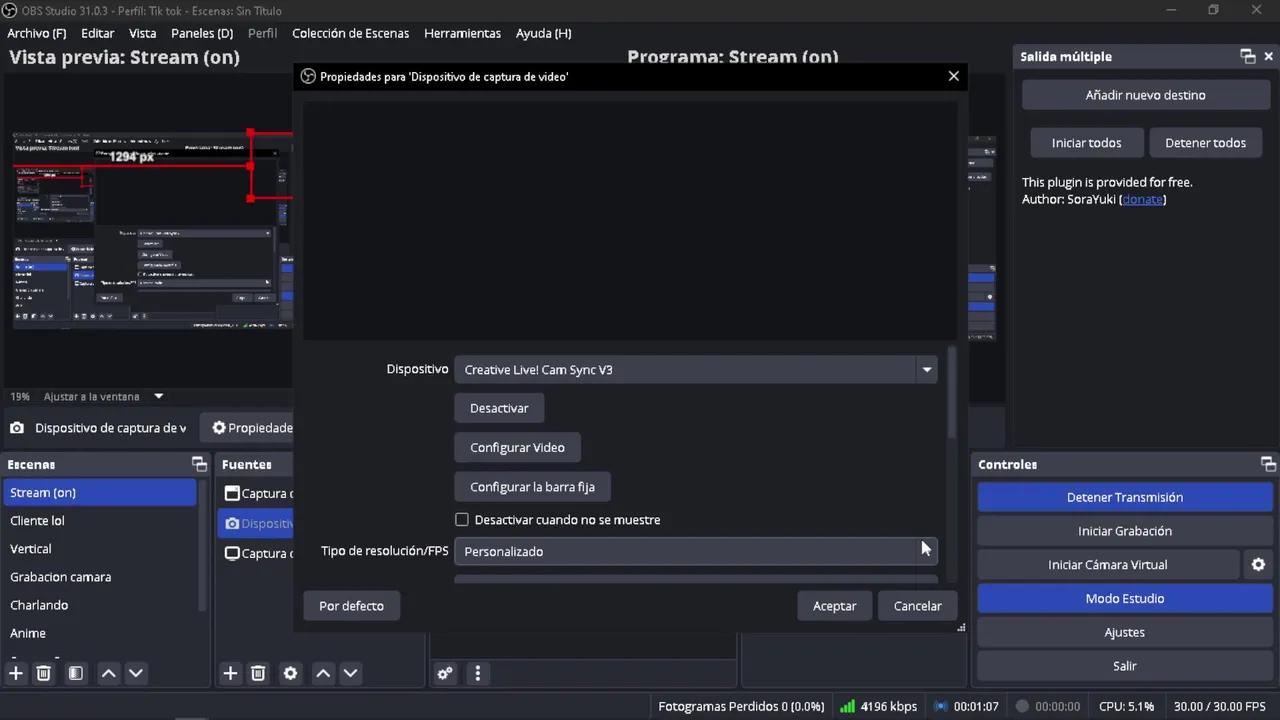1280x720 pixels.
Task: Click Iniciar Grabación button
Action: (x=1125, y=531)
